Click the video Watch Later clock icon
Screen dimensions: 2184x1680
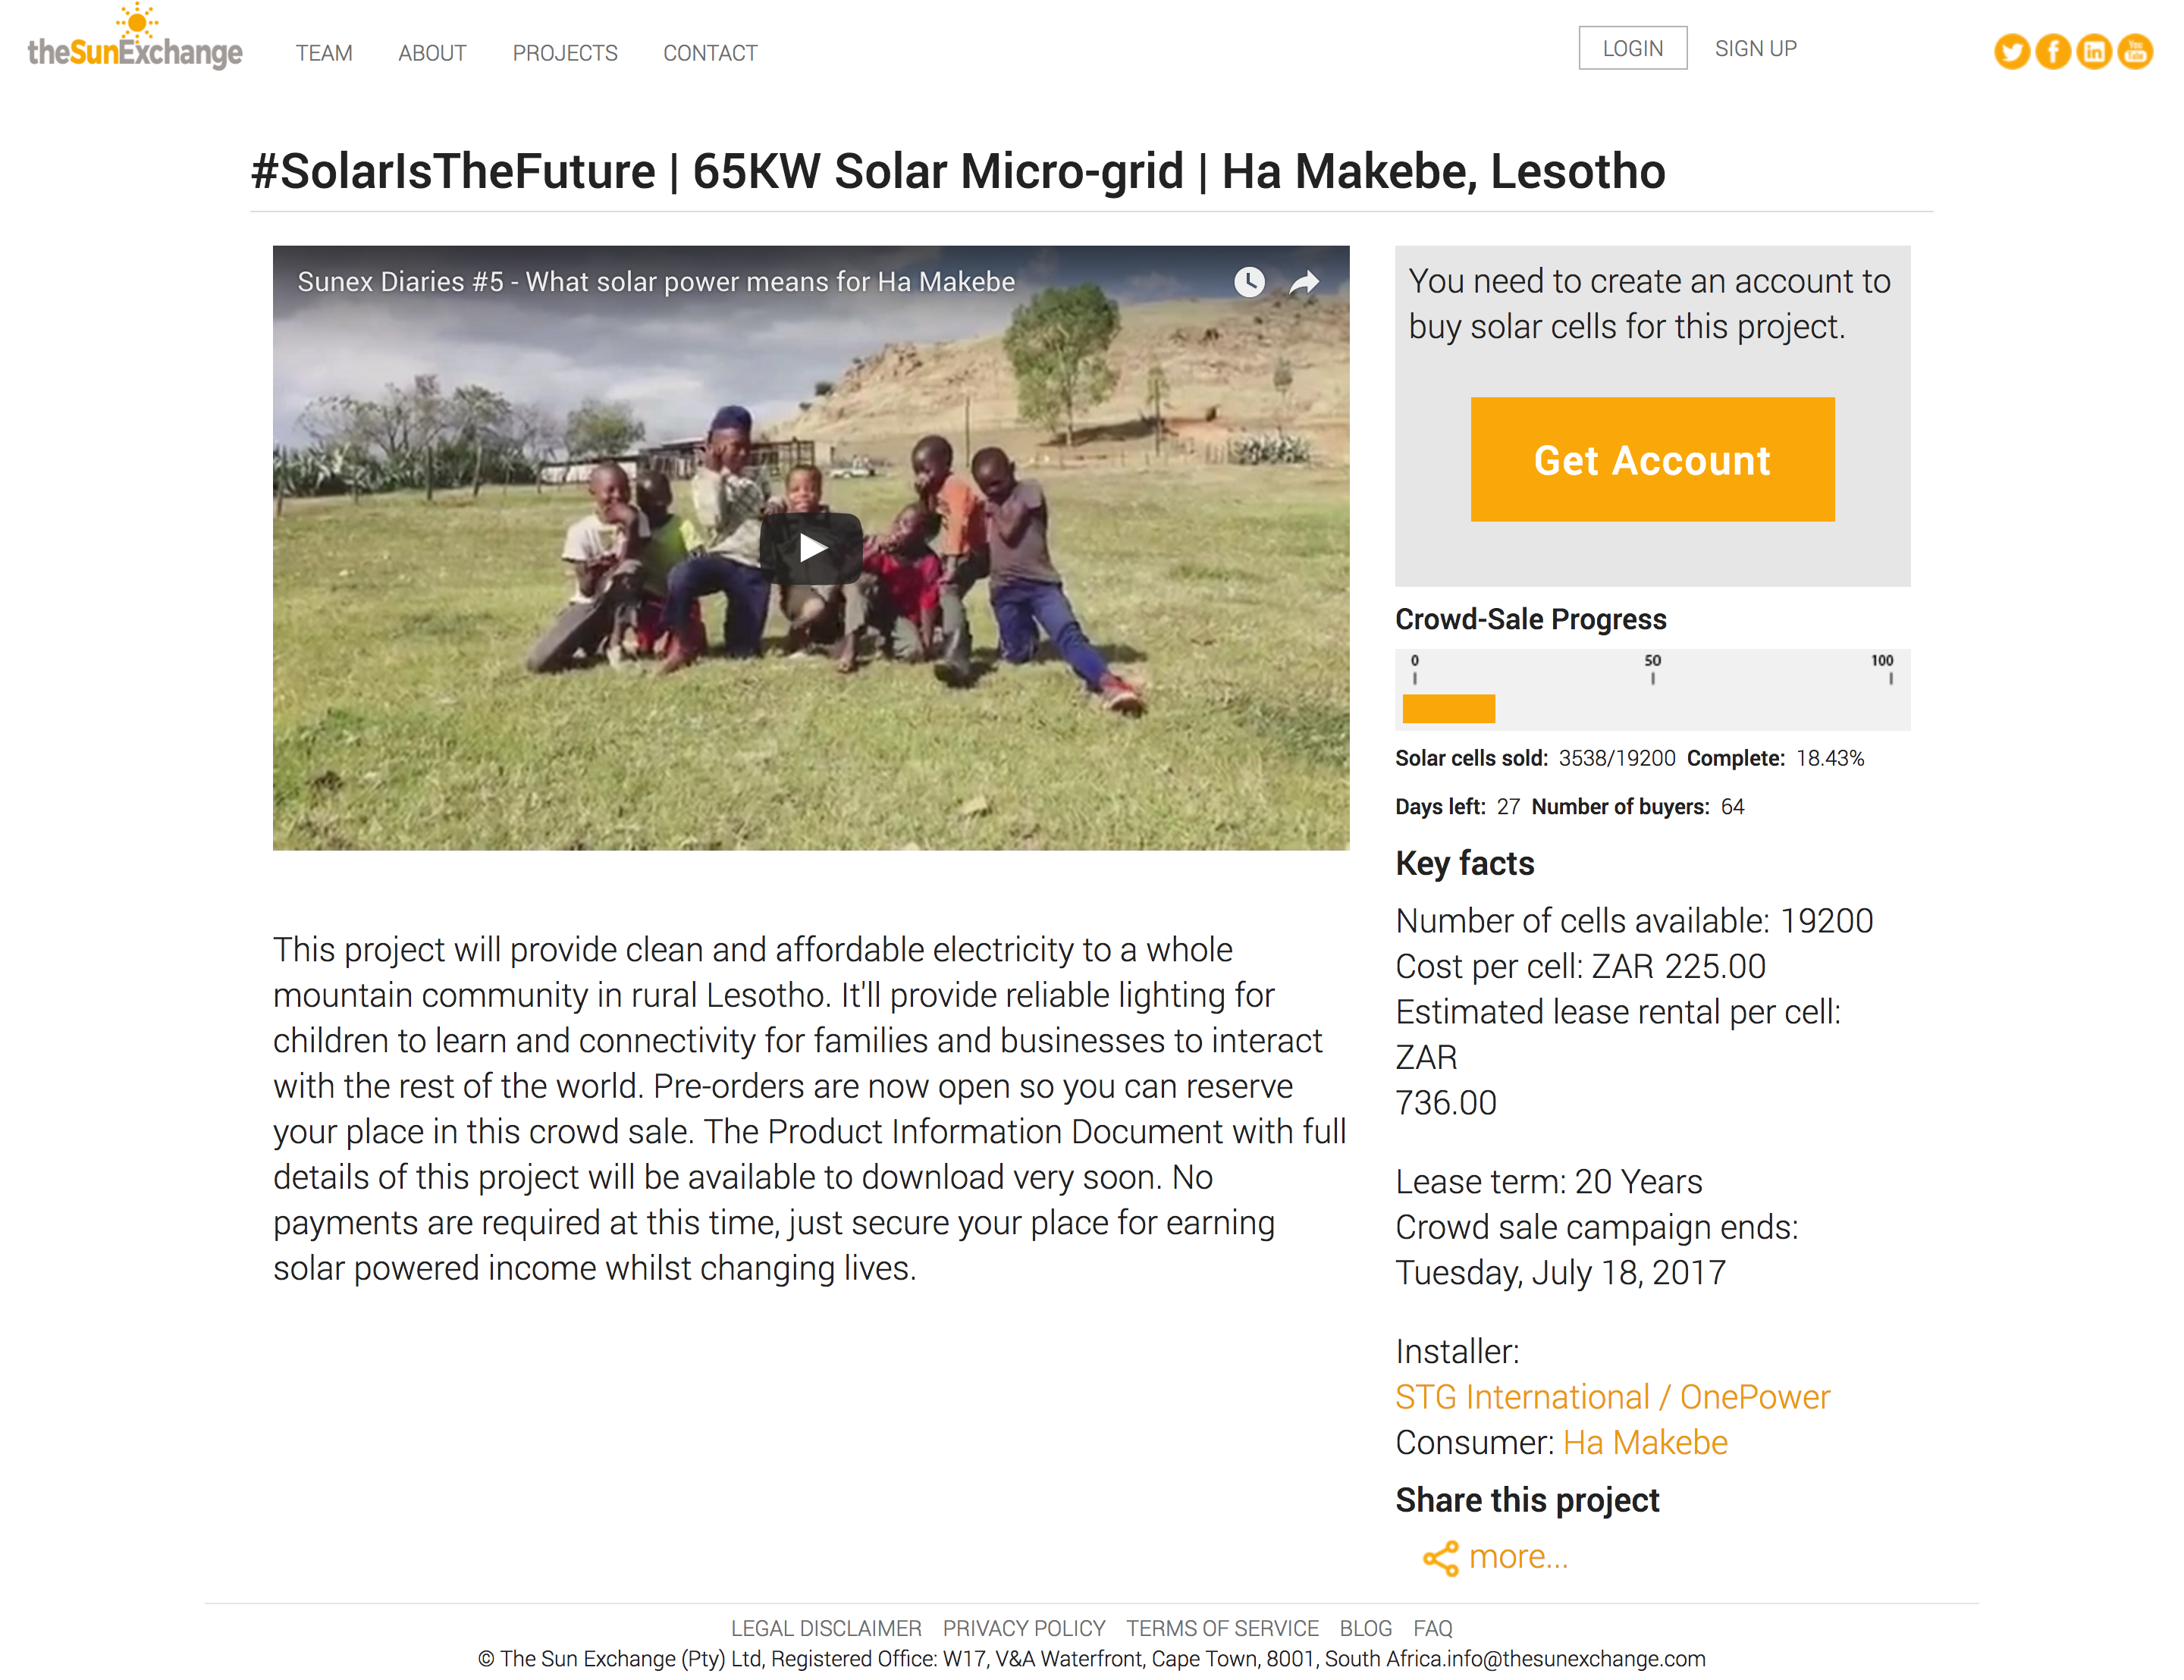(1248, 282)
